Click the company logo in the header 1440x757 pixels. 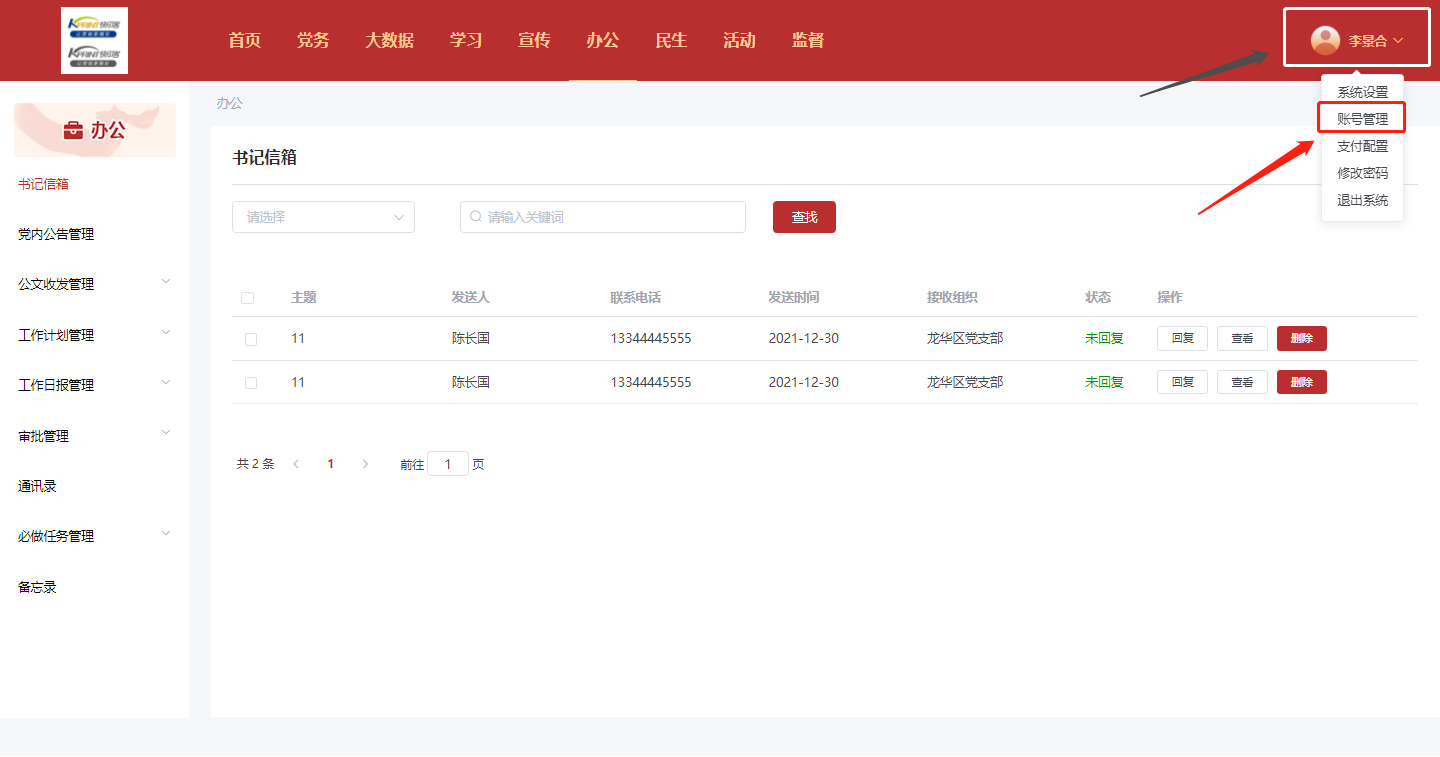coord(94,41)
